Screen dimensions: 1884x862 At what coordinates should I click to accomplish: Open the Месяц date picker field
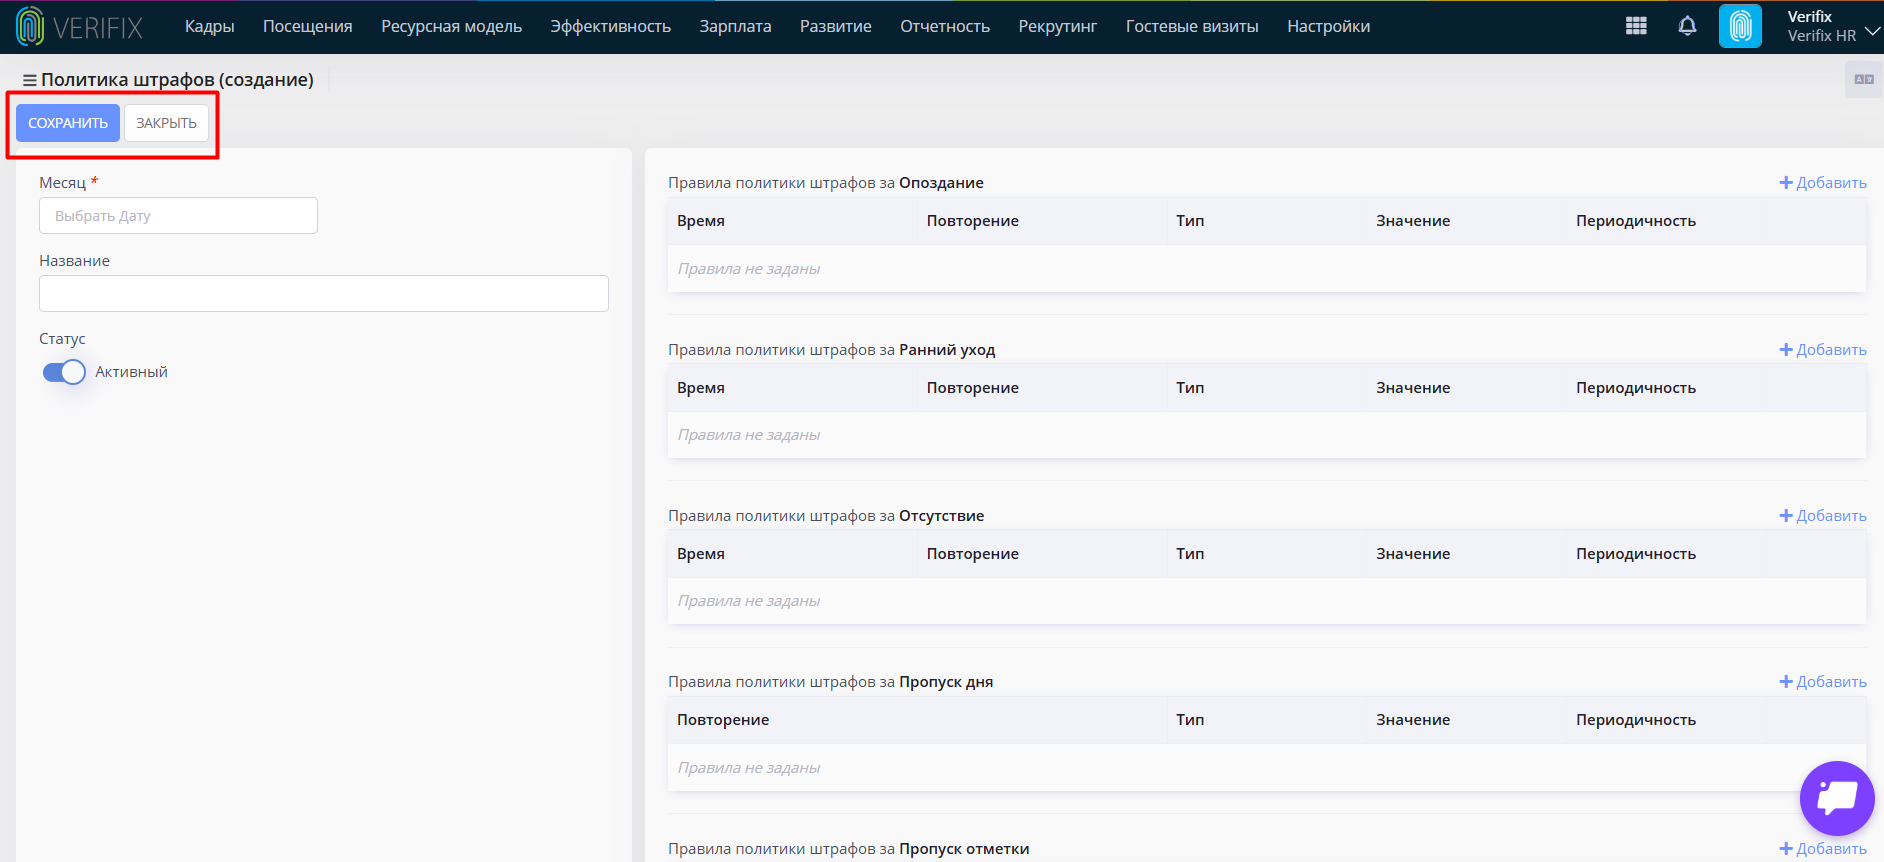point(178,215)
